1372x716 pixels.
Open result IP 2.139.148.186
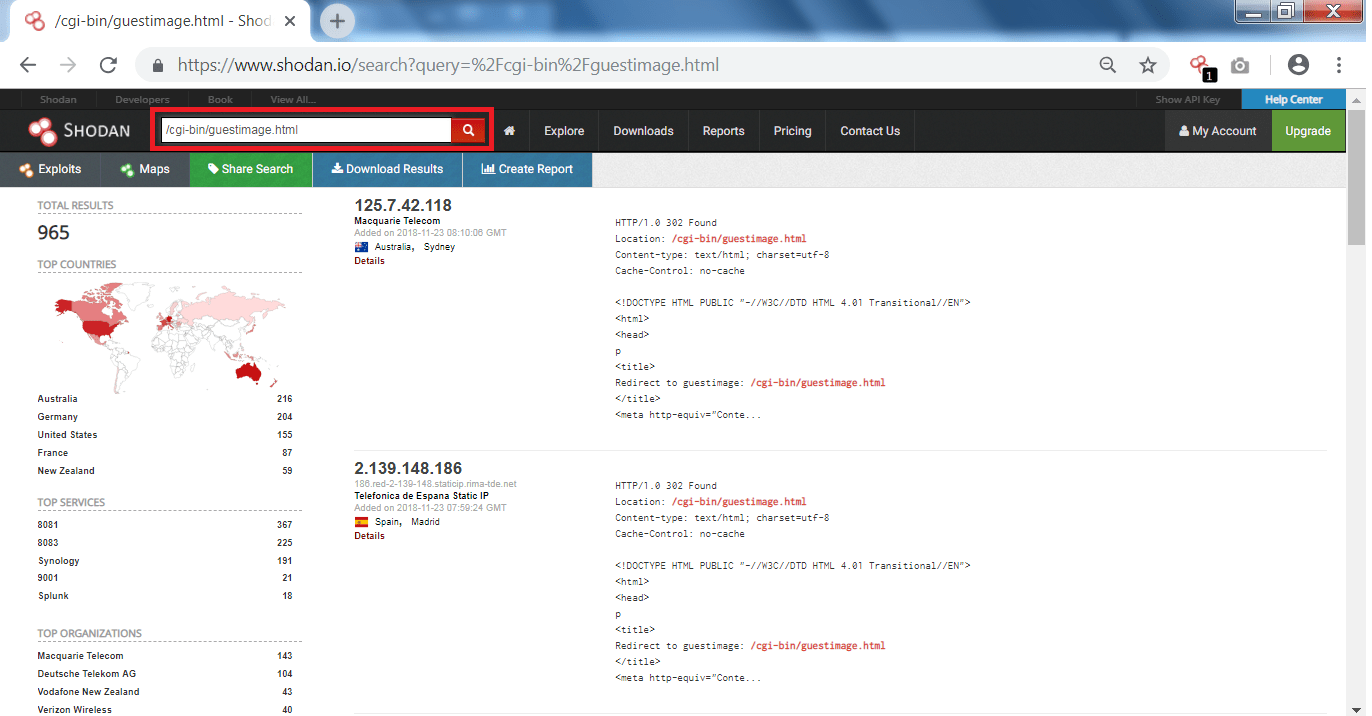[408, 468]
